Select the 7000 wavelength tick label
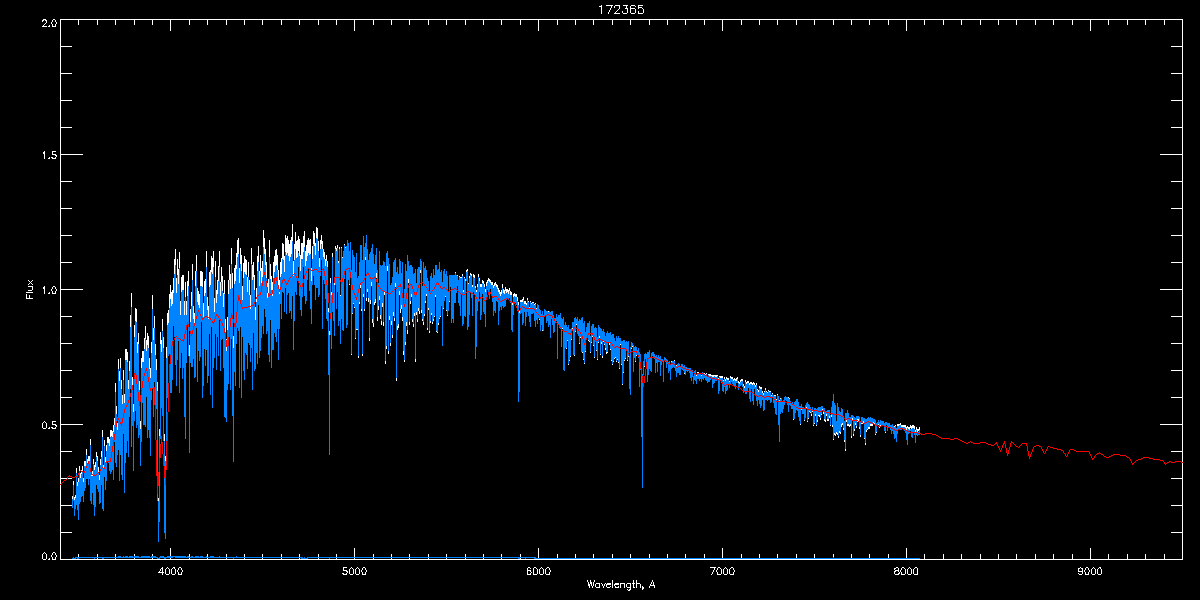The image size is (1200, 600). point(722,572)
